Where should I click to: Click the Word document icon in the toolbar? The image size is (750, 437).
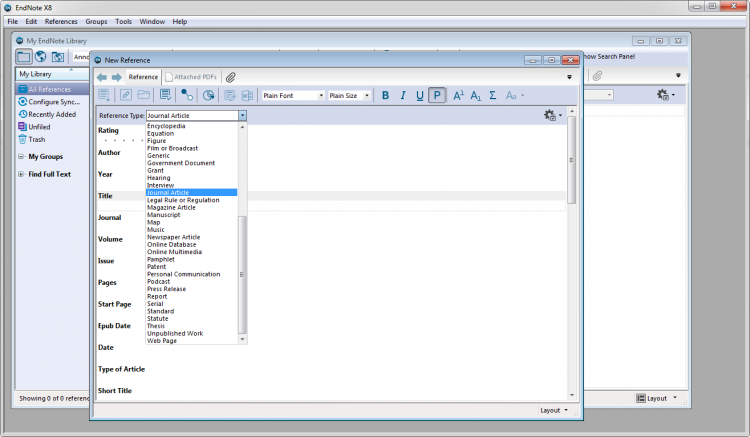coord(247,95)
